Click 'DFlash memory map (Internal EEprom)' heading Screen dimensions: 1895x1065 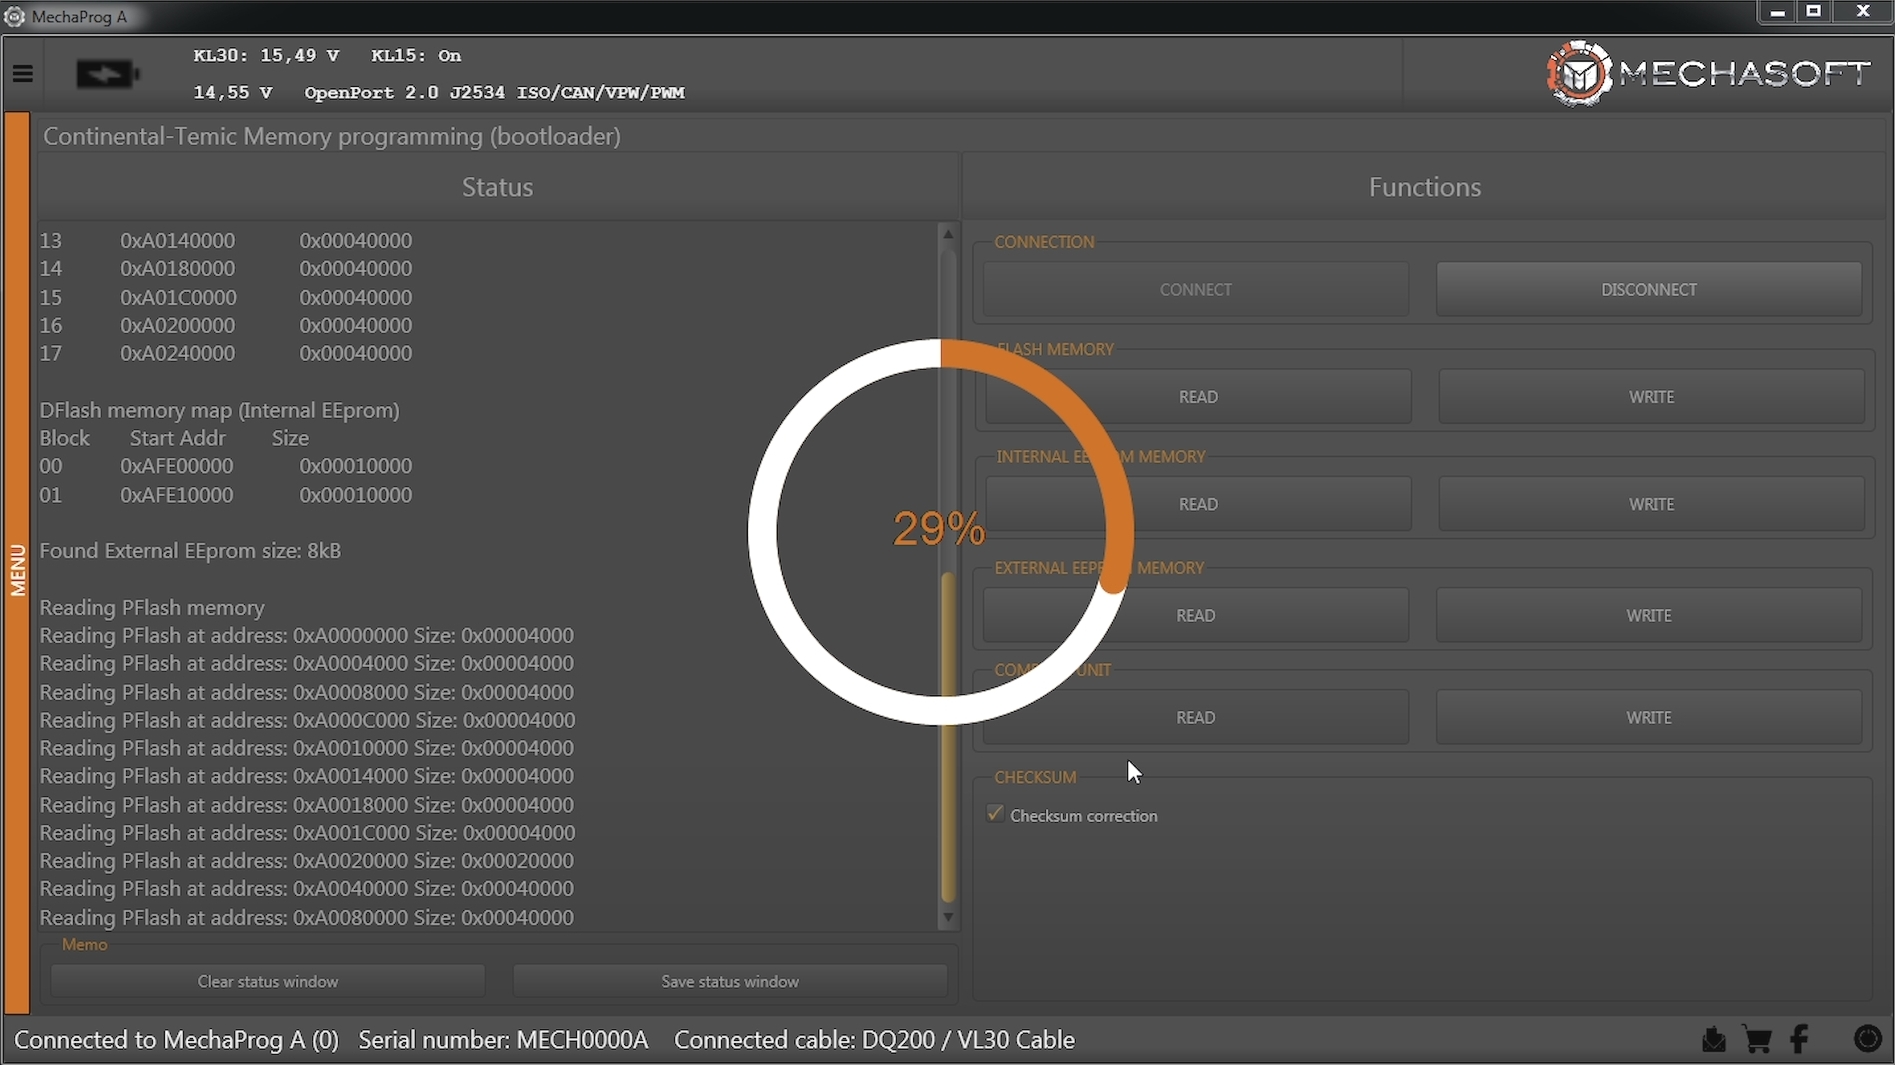[x=219, y=410]
